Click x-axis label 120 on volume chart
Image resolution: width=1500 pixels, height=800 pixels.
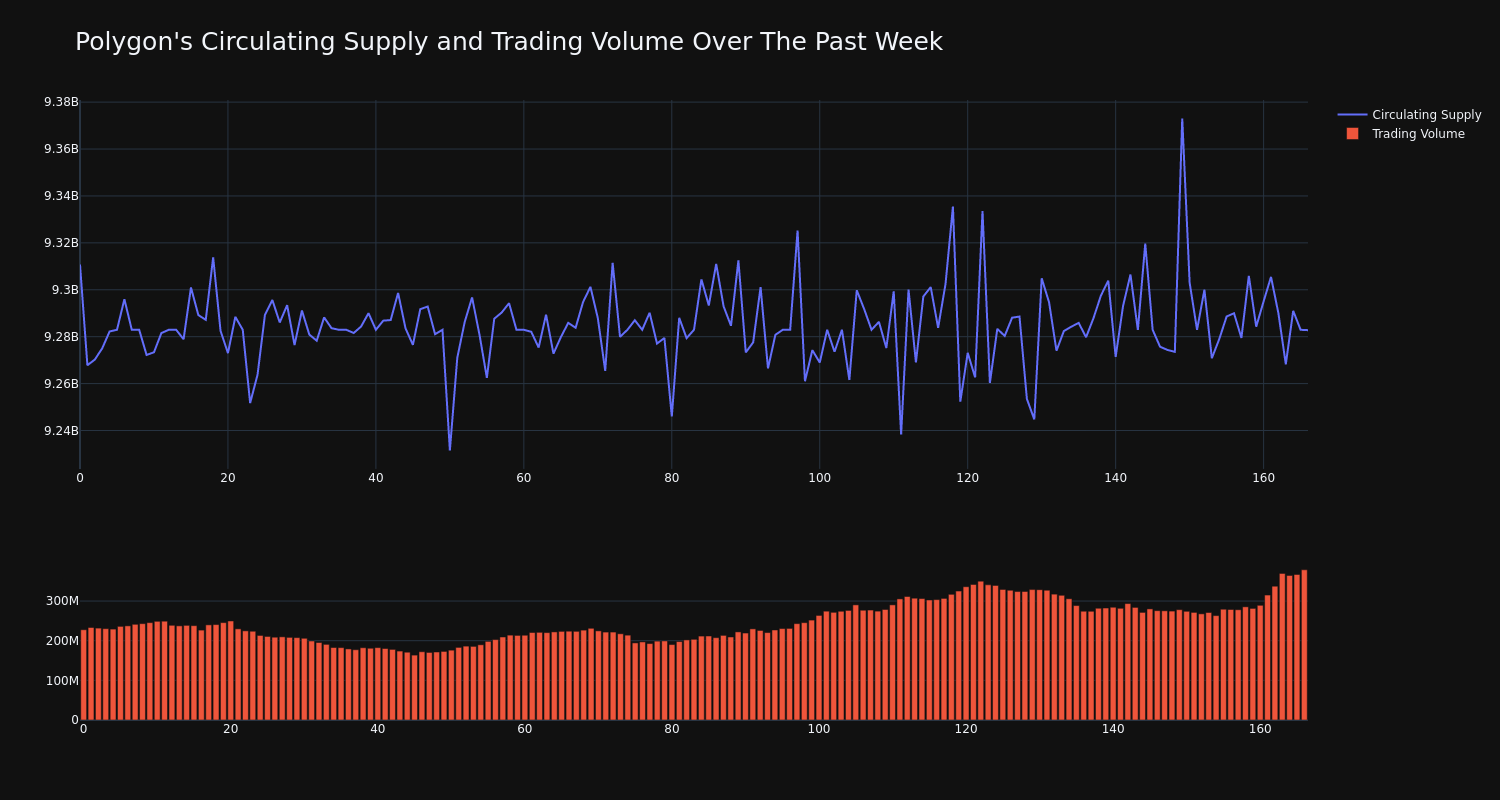966,729
